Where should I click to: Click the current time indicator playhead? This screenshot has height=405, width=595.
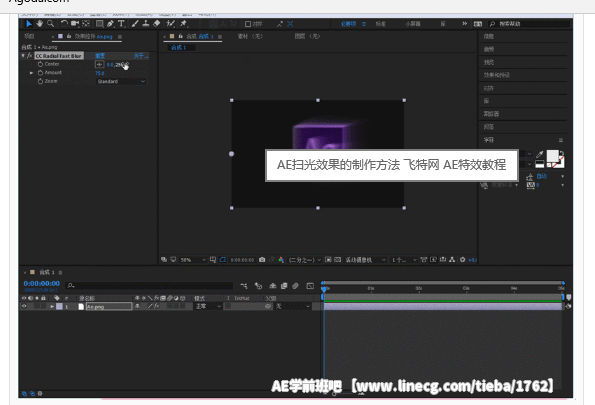pos(324,289)
